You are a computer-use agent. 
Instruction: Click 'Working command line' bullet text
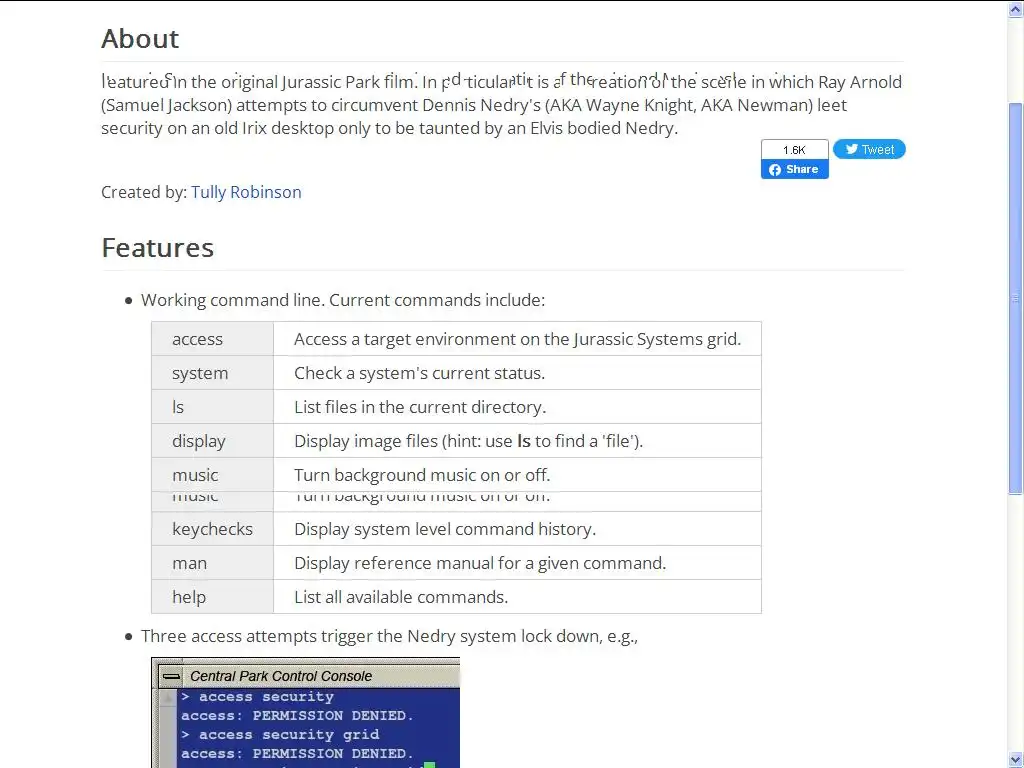[x=343, y=300]
